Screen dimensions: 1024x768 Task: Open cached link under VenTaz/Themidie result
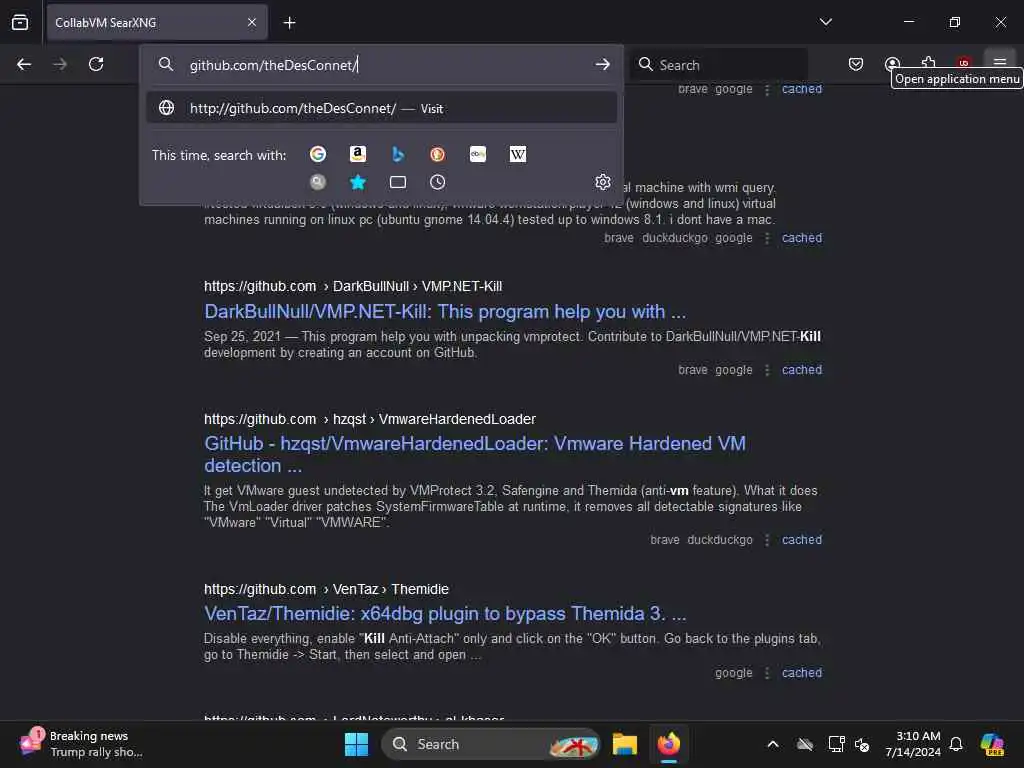coord(802,673)
